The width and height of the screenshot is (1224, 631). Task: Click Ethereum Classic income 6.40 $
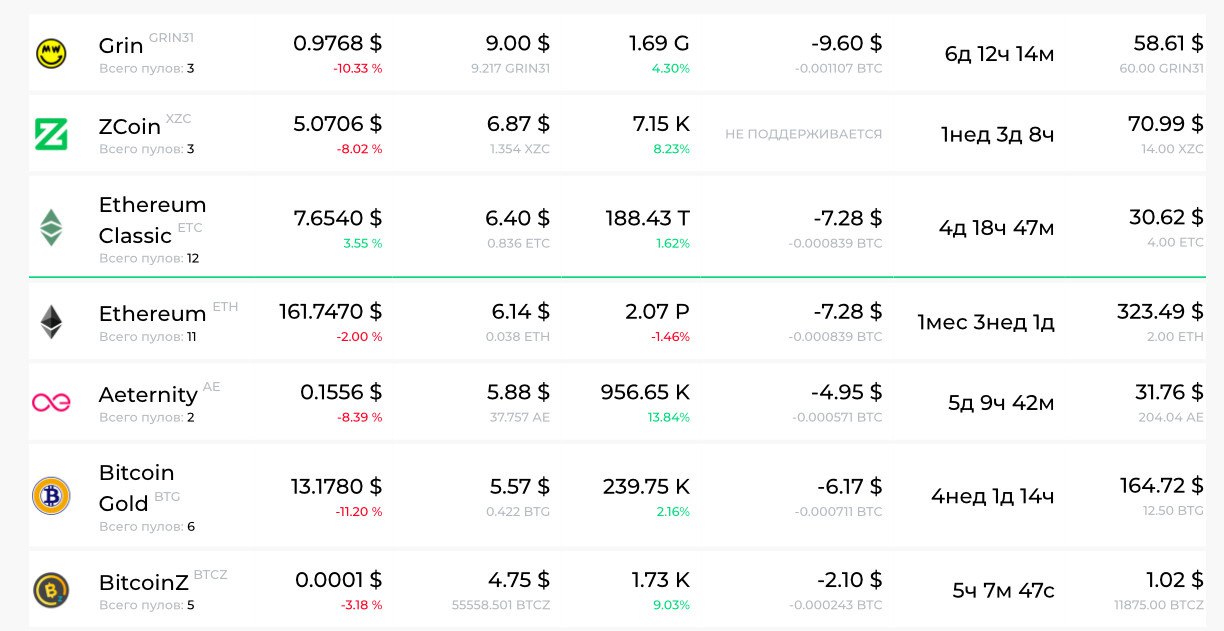click(518, 218)
